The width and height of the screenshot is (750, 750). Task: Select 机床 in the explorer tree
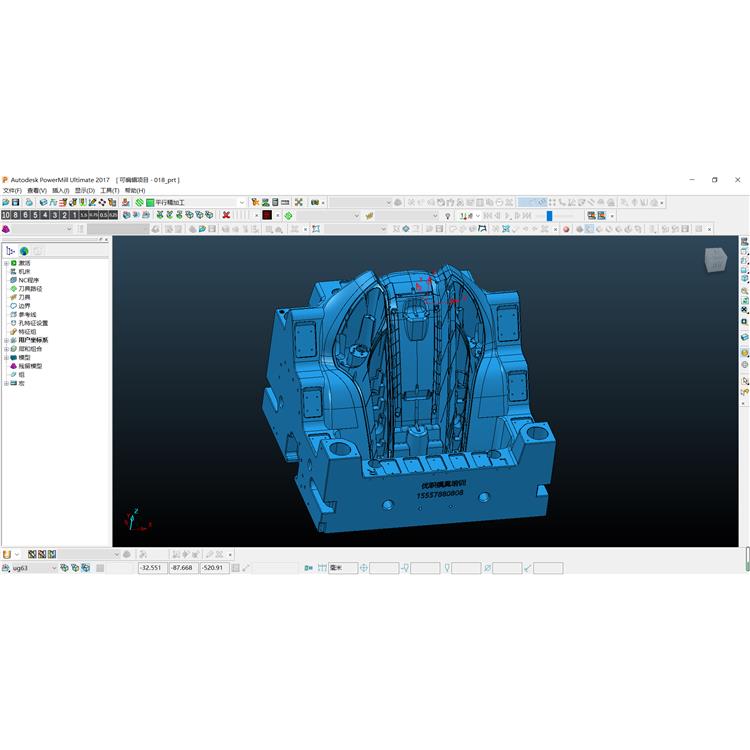coord(24,272)
